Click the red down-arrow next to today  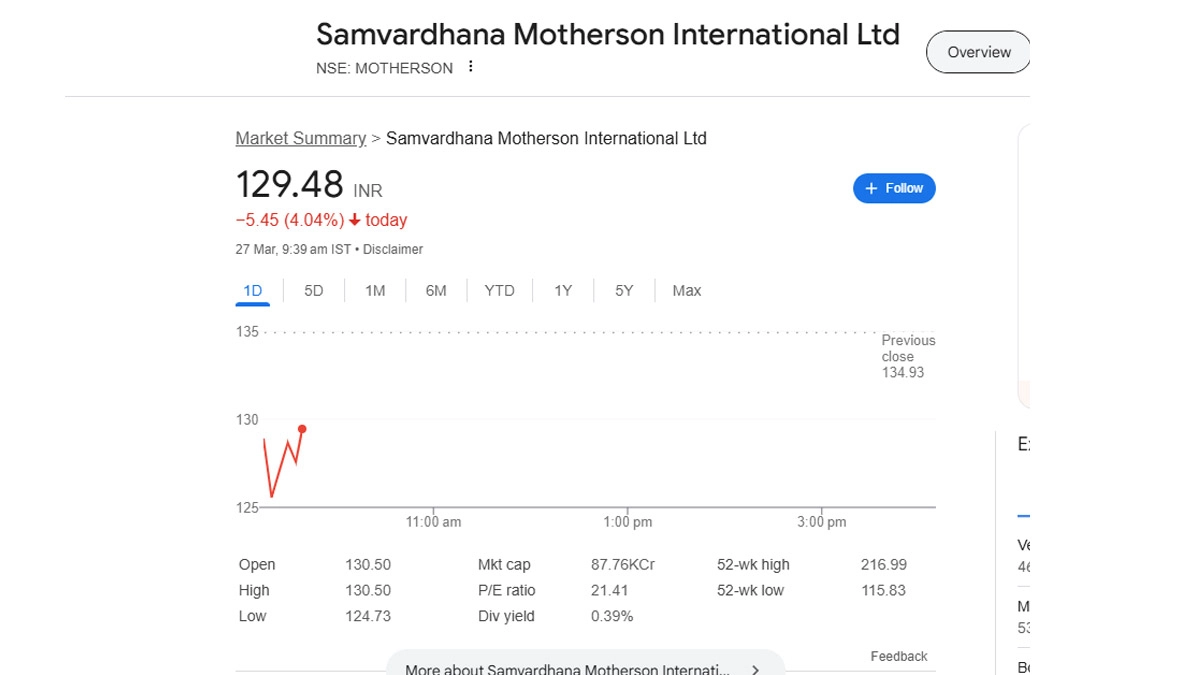pos(355,220)
